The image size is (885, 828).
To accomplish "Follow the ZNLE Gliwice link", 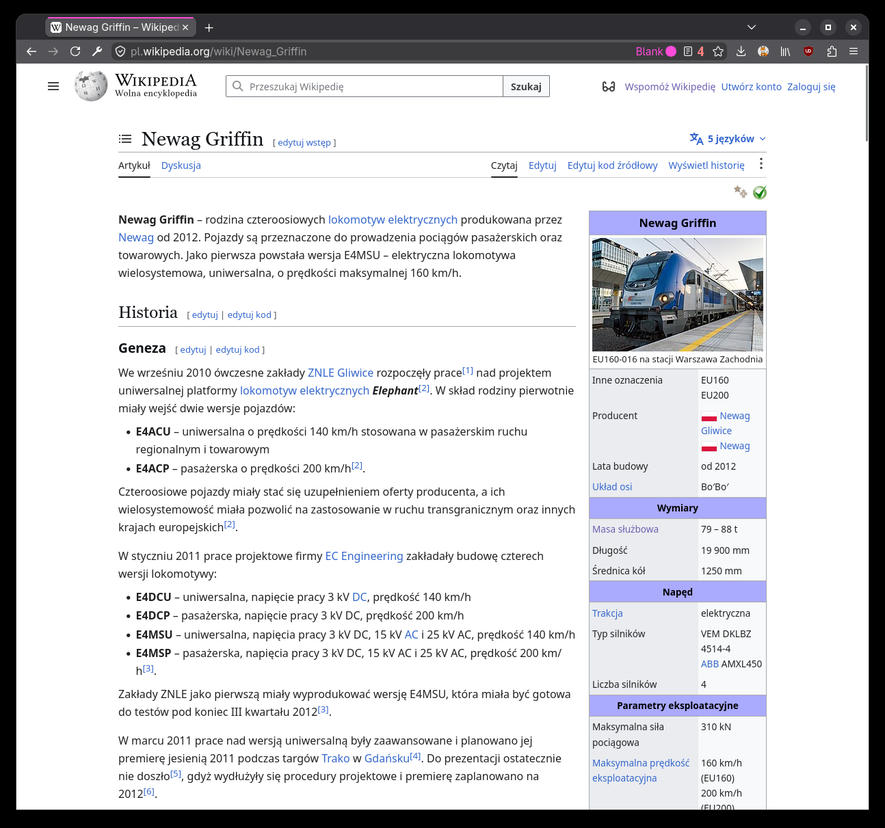I will pyautogui.click(x=340, y=373).
